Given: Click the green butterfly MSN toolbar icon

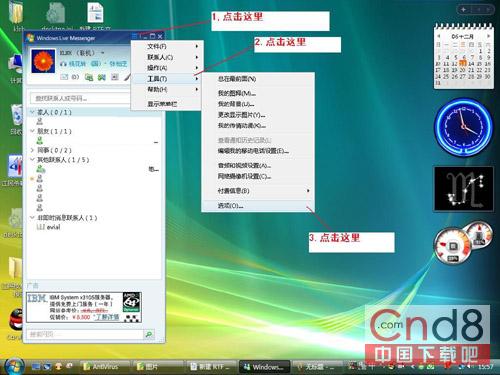Looking at the screenshot, I should (x=102, y=77).
